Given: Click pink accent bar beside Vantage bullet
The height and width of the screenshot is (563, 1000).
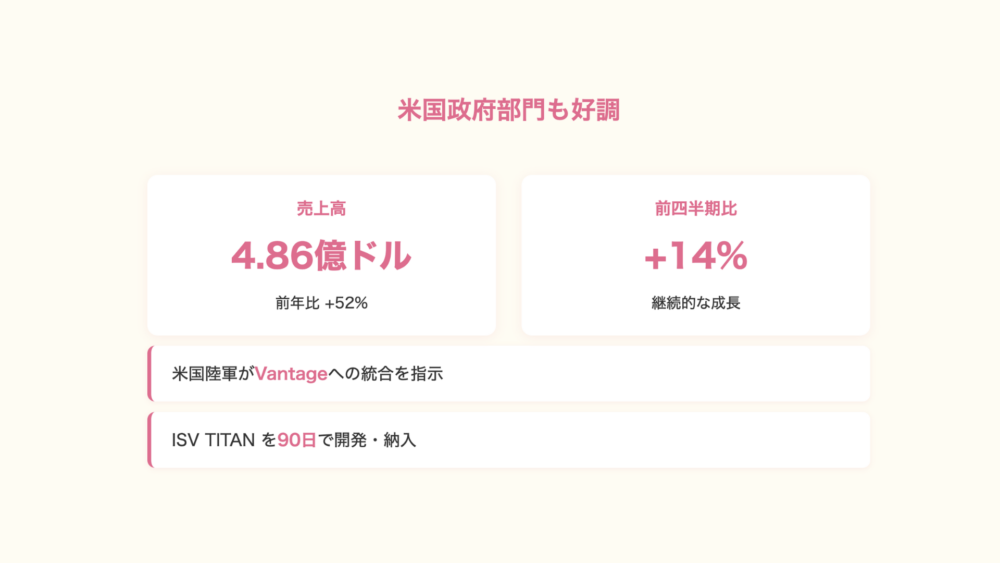Looking at the screenshot, I should click(x=149, y=374).
